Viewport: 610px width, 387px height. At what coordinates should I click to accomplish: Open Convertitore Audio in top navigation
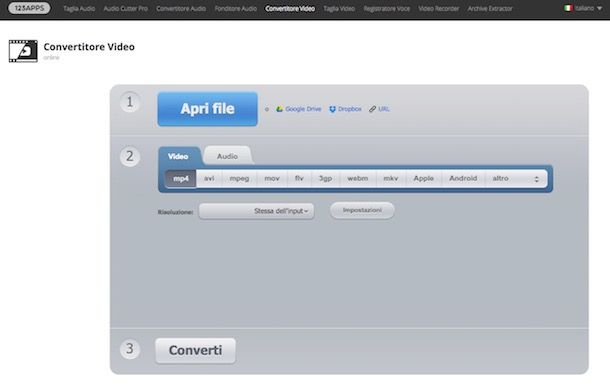point(181,9)
